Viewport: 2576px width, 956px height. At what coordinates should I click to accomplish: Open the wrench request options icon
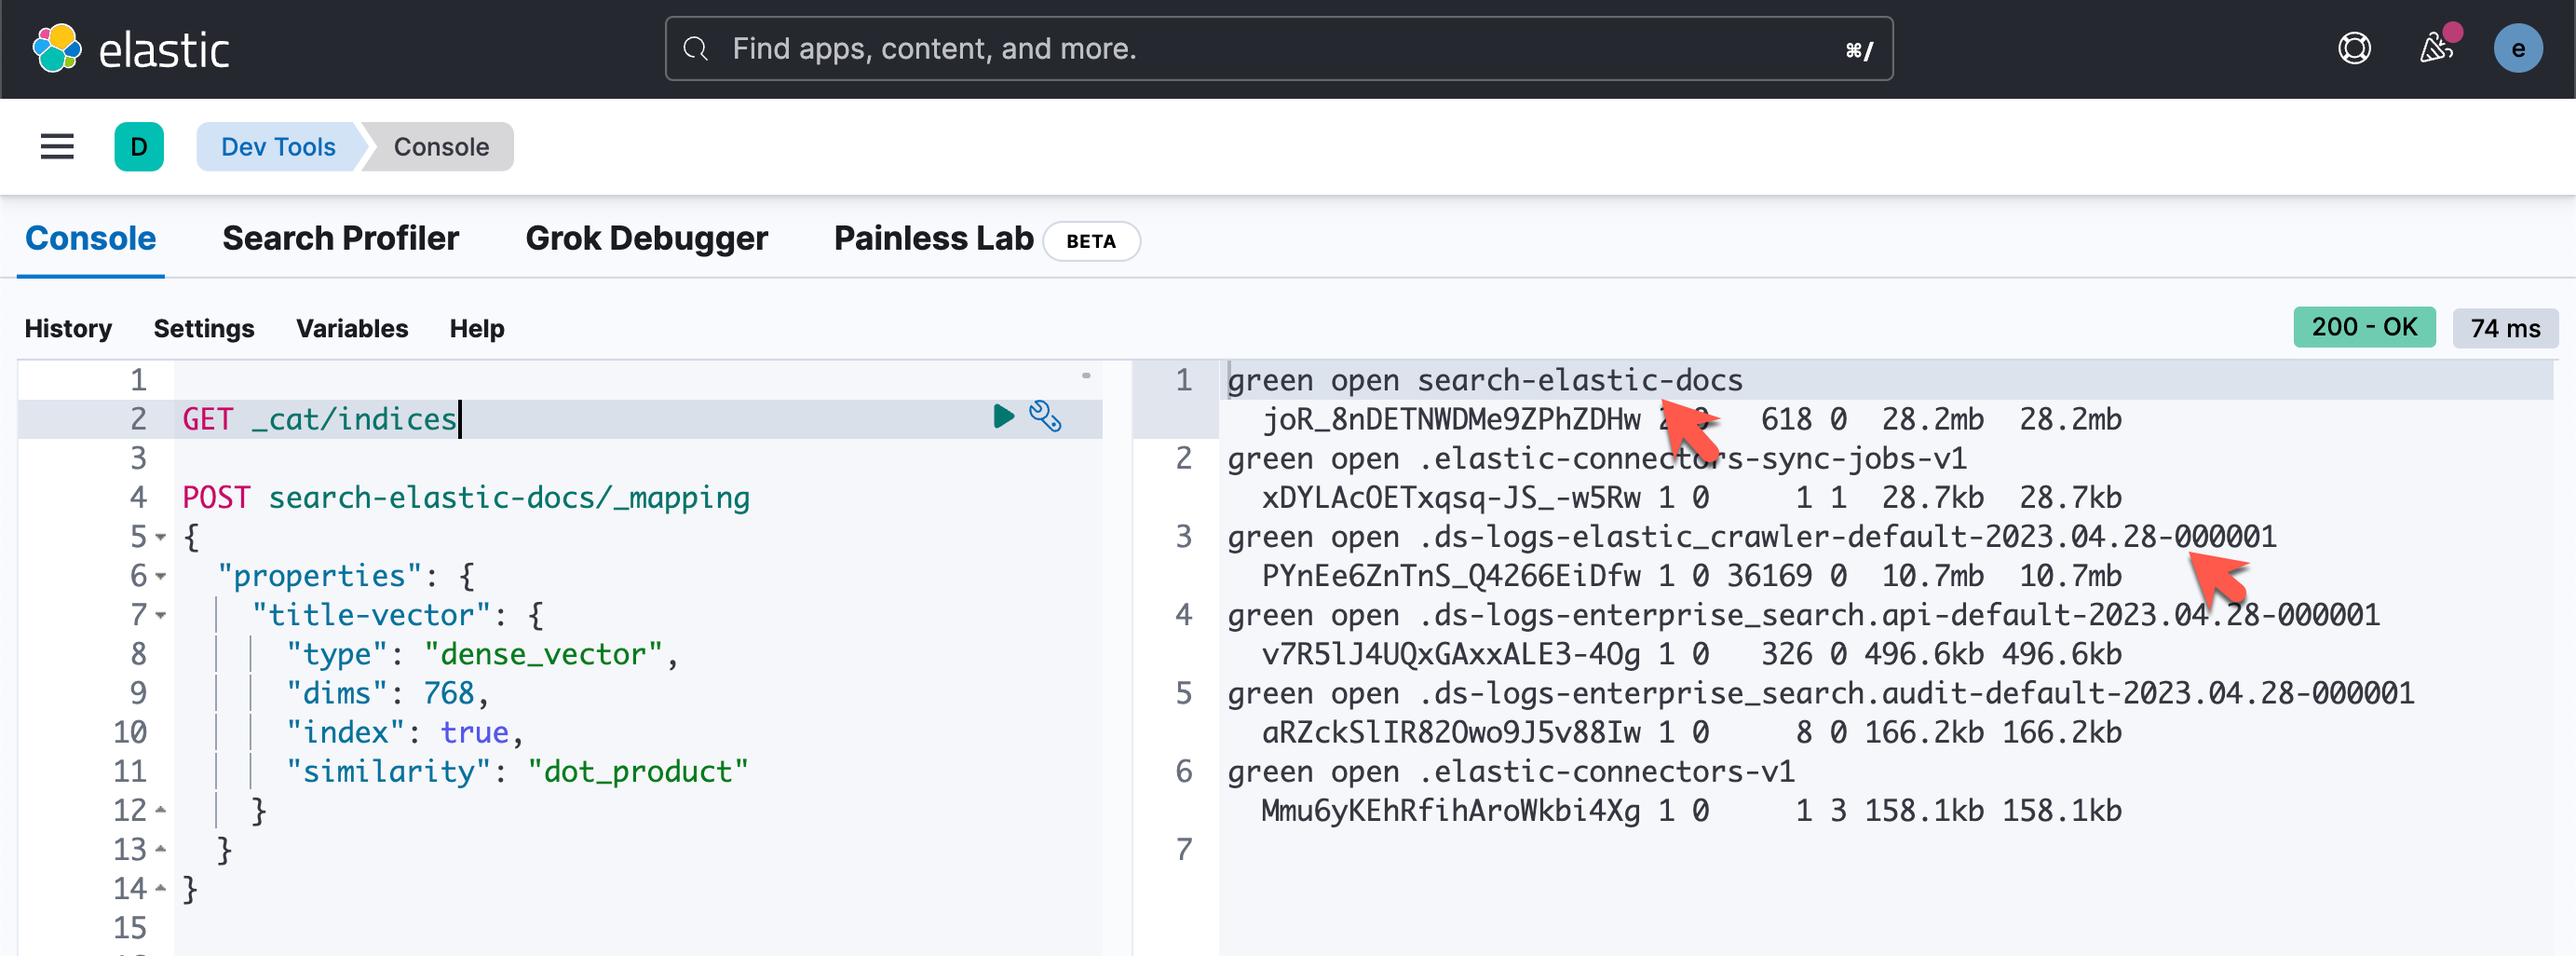point(1045,416)
